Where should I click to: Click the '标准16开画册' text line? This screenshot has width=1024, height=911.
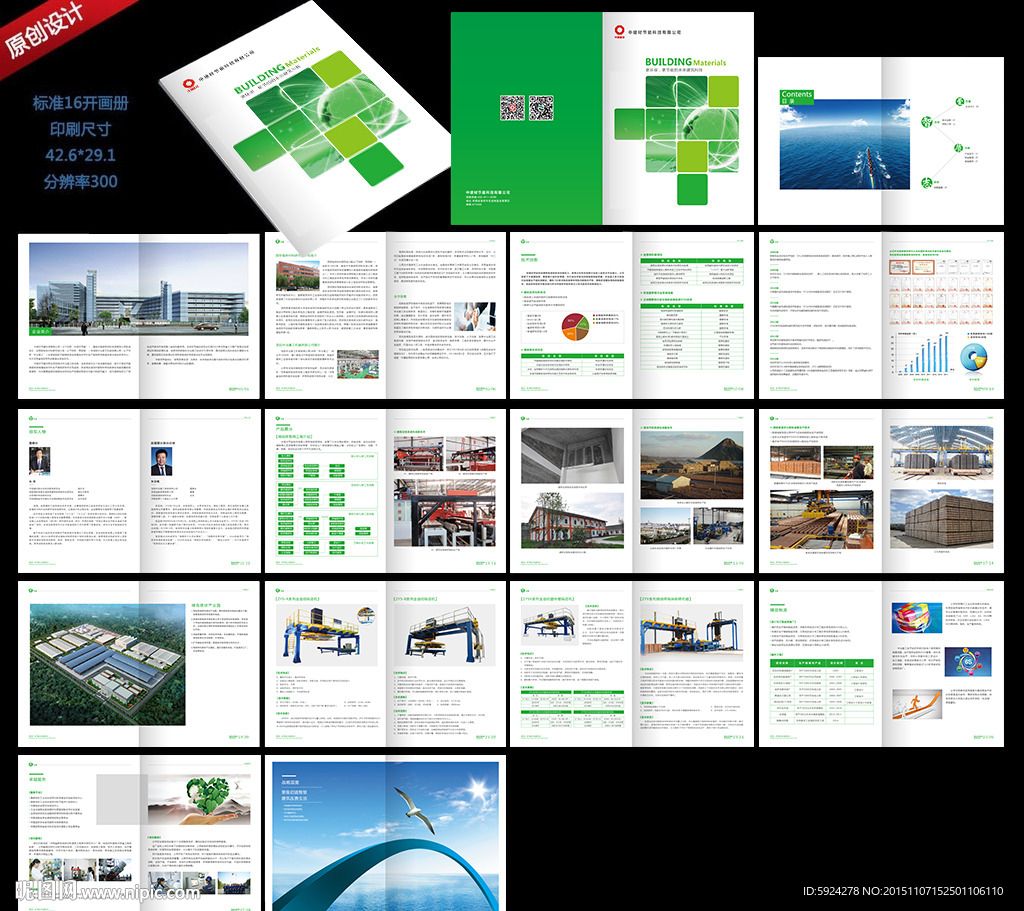(80, 103)
